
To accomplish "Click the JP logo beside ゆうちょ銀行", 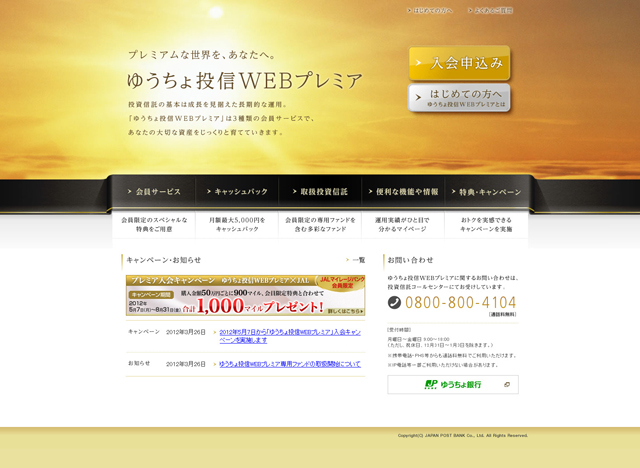I will click(431, 384).
